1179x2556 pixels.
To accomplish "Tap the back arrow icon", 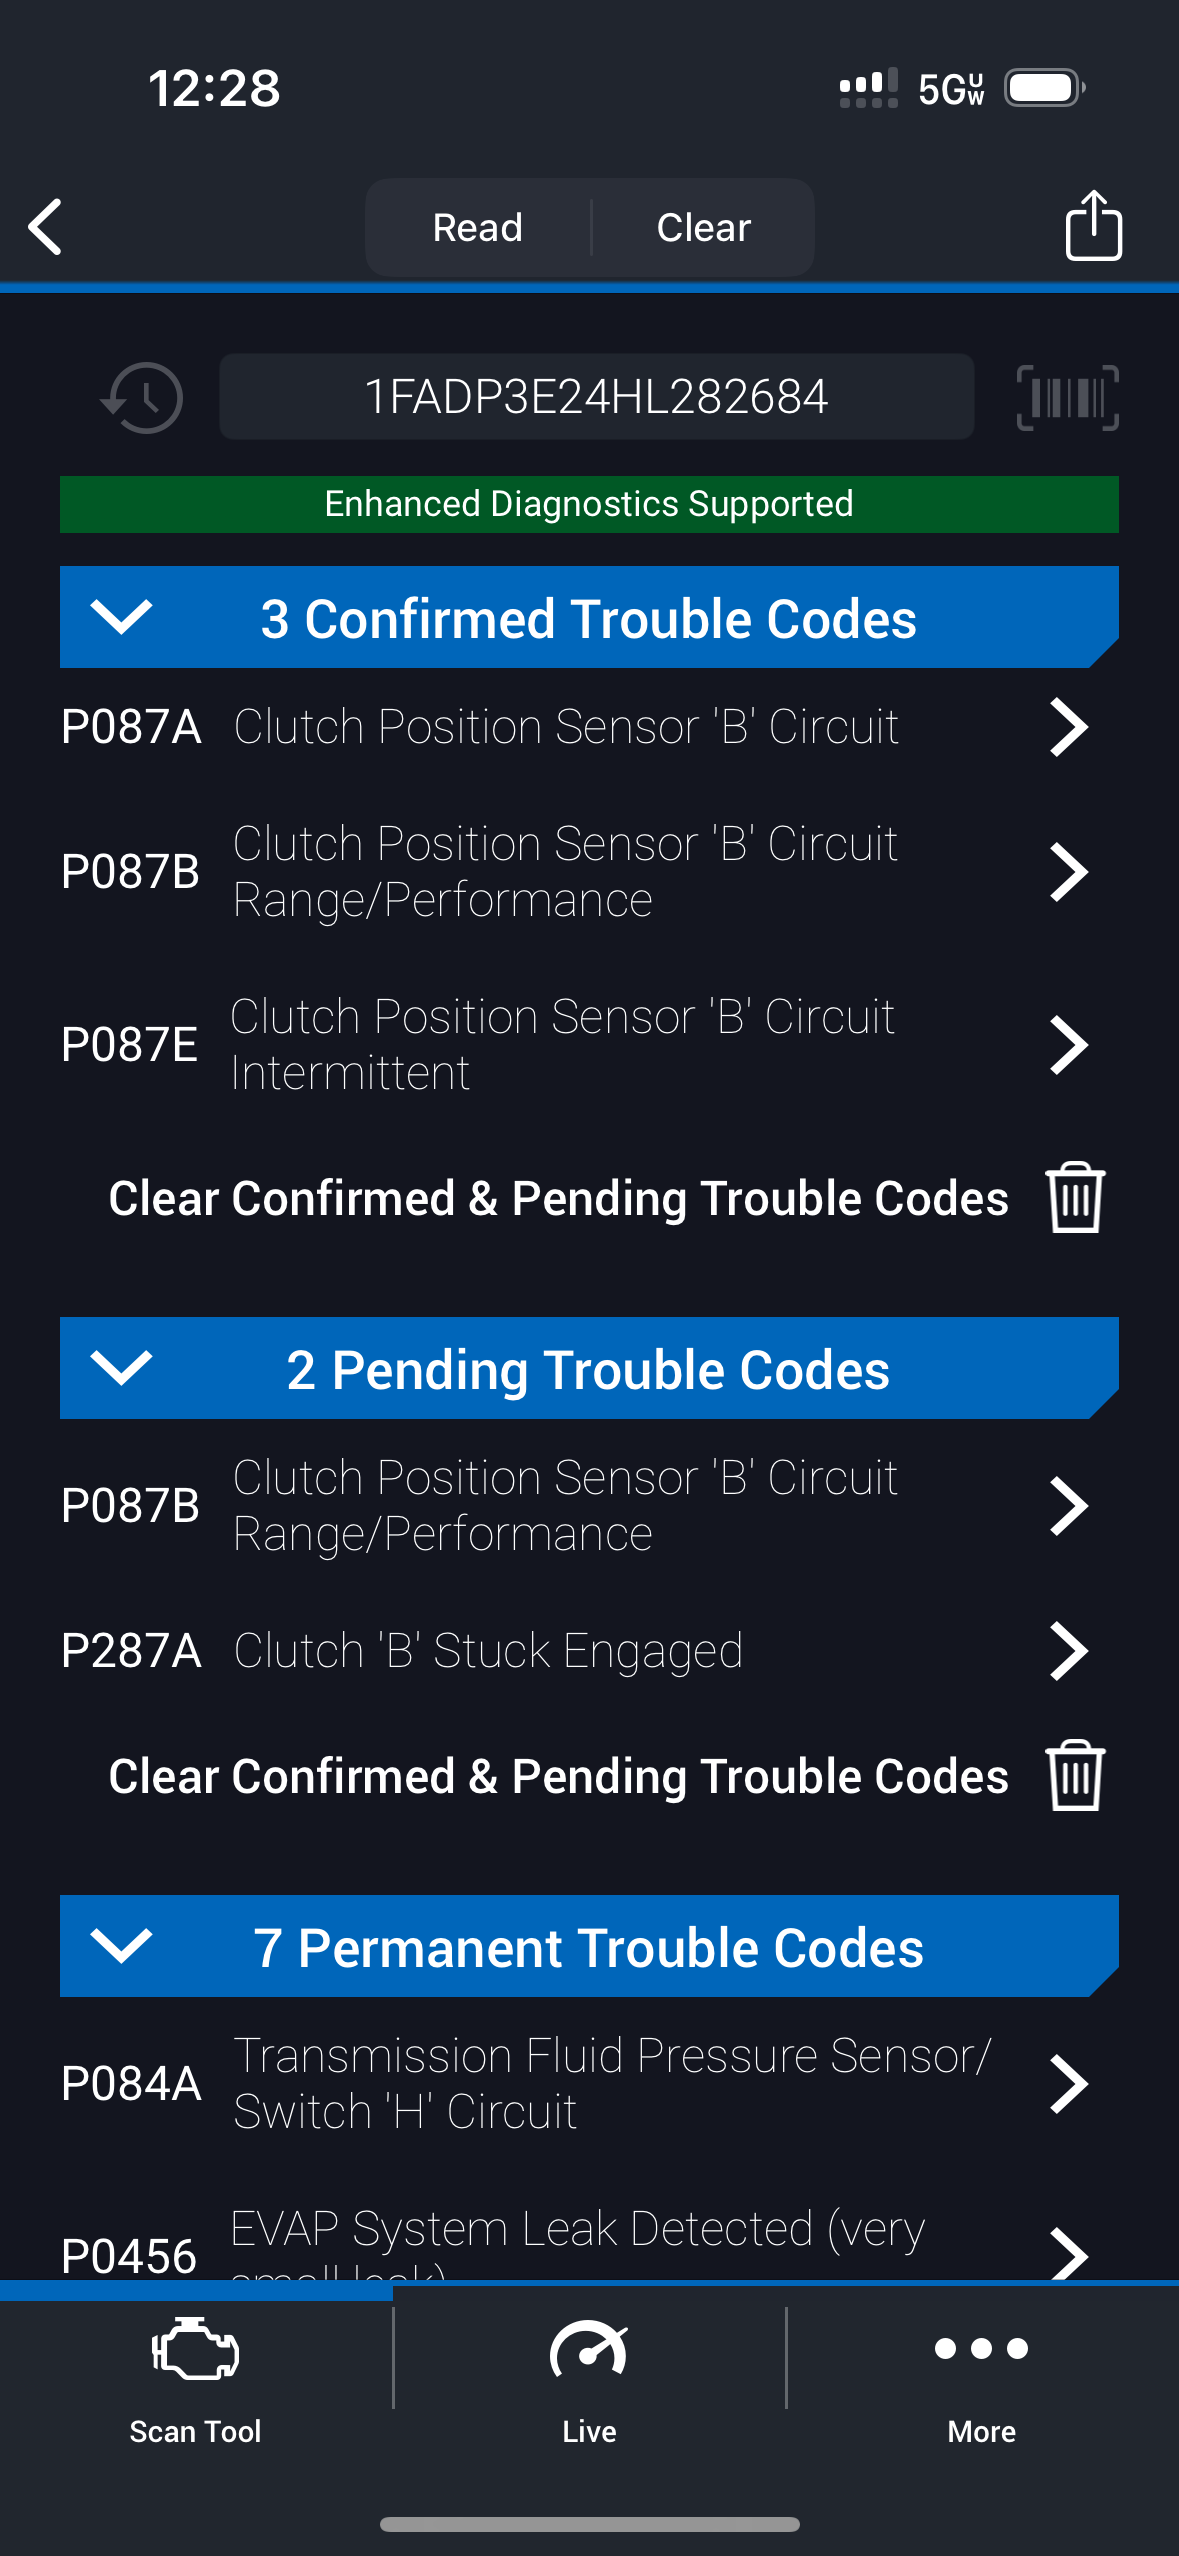I will 46,227.
